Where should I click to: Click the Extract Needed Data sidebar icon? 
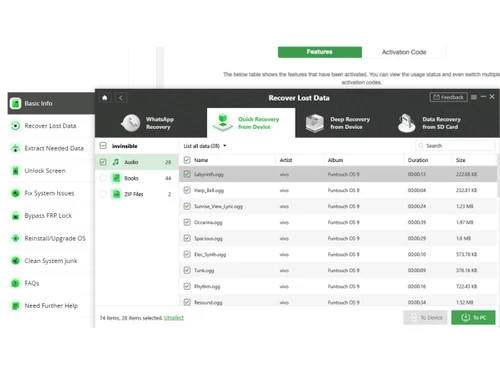pos(15,148)
